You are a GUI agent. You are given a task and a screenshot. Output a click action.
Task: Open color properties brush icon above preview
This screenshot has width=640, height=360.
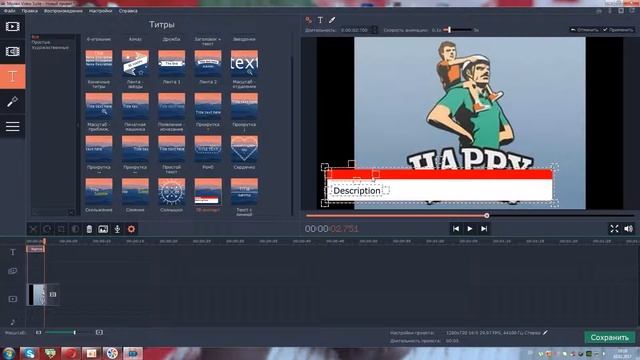(x=332, y=20)
